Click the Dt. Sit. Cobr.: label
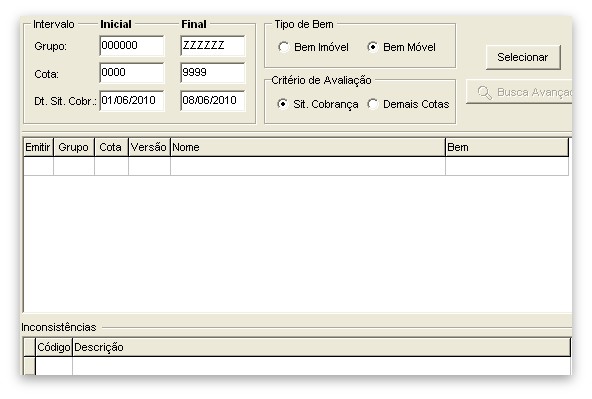 coord(65,101)
